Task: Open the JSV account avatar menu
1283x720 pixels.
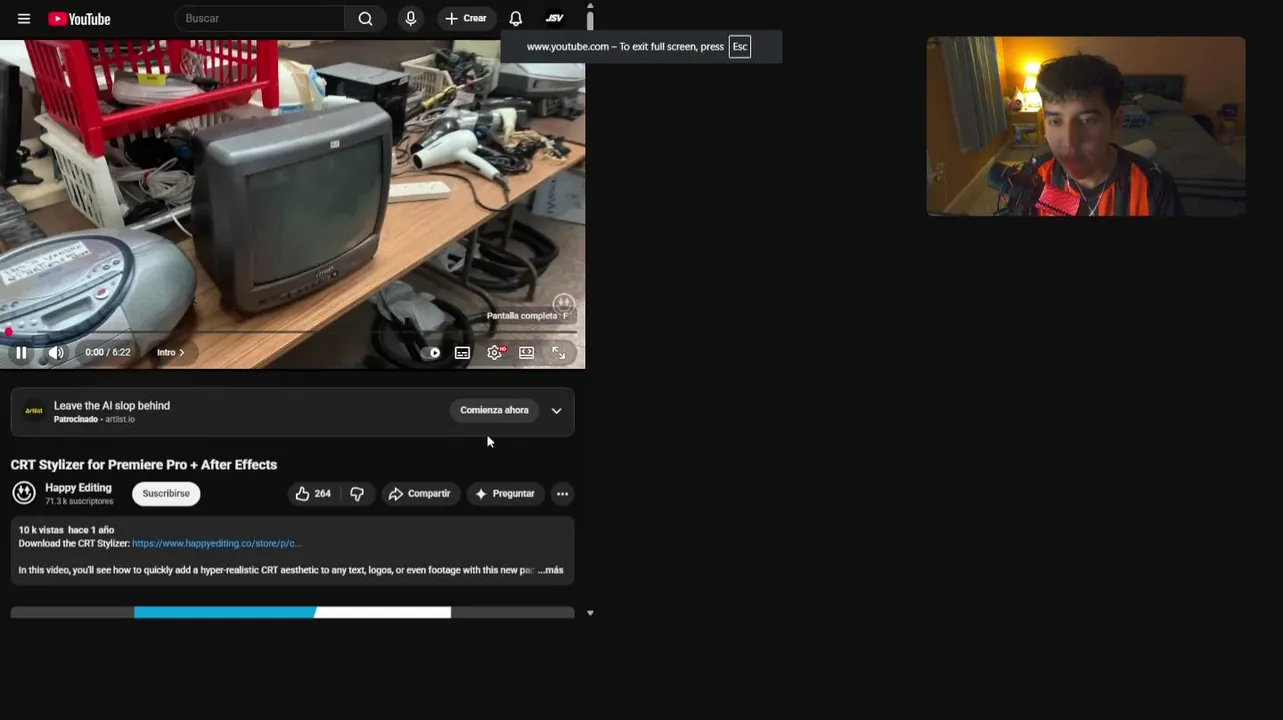Action: (x=554, y=18)
